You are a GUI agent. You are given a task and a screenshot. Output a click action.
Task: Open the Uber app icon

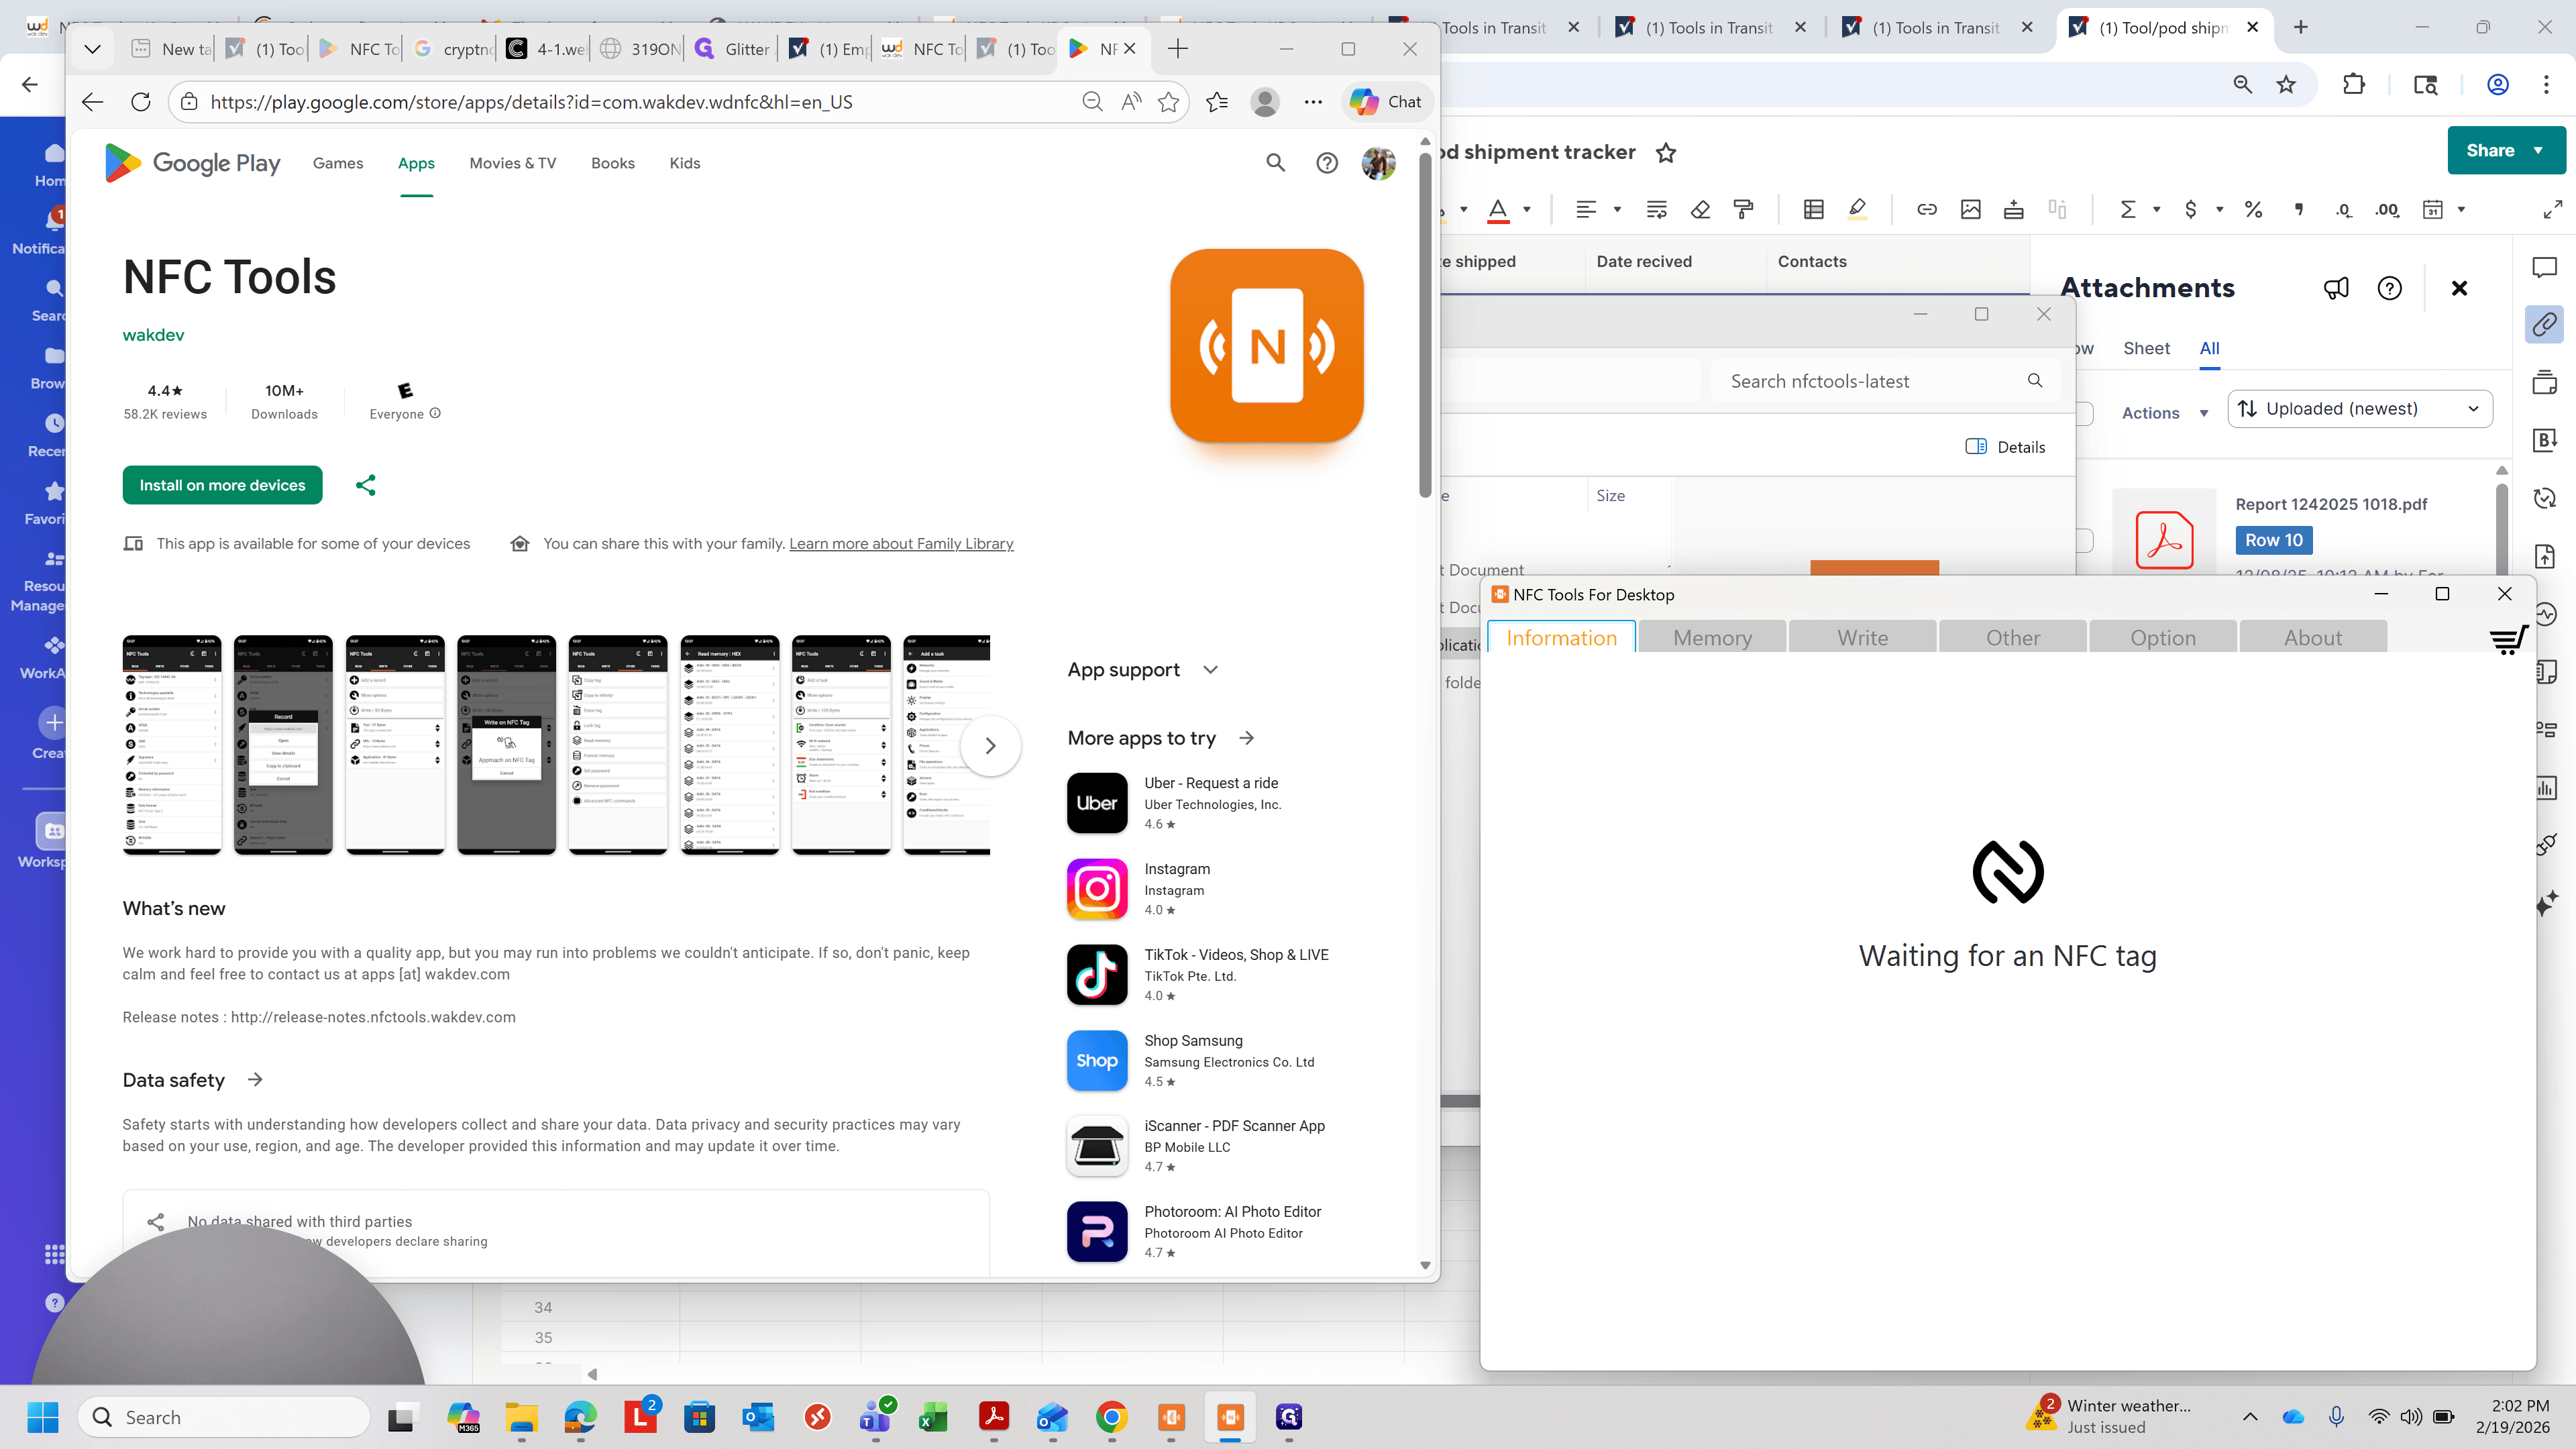[x=1097, y=803]
